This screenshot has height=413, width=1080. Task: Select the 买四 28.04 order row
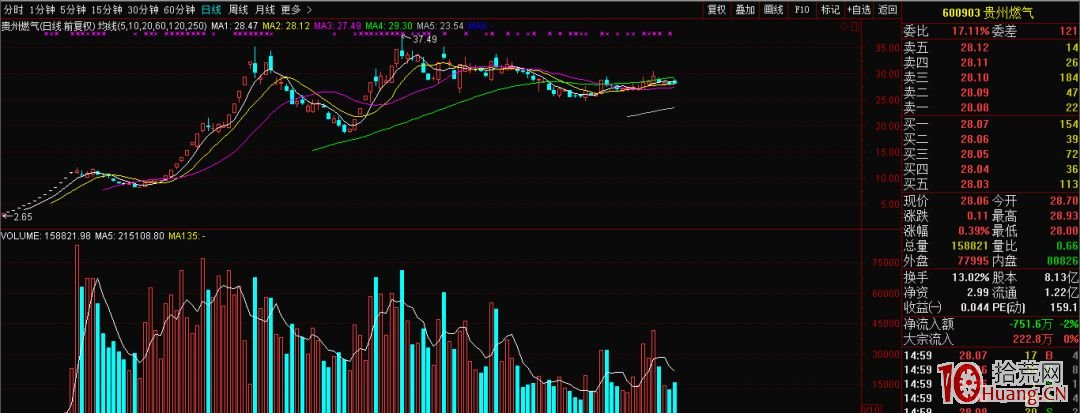tap(990, 169)
